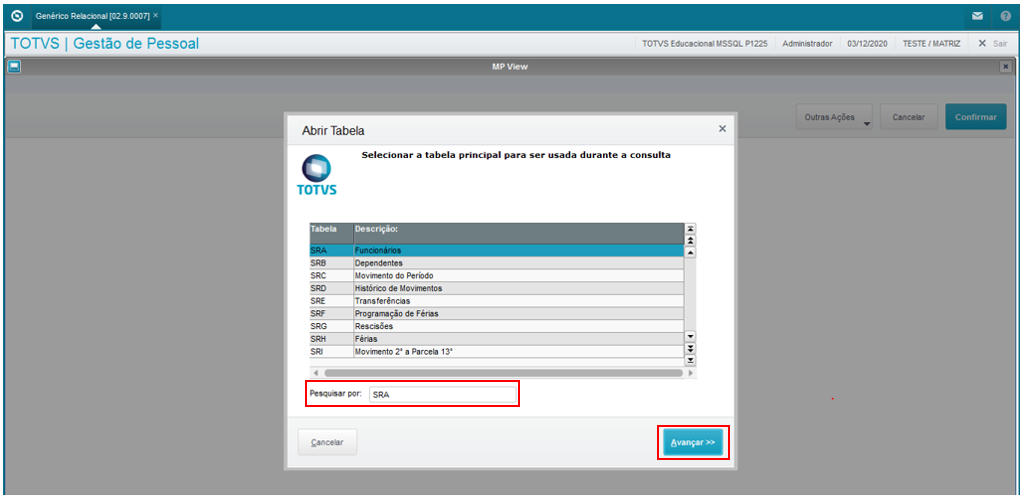Select the SRH Férias row
Image resolution: width=1026 pixels, height=496 pixels.
[497, 339]
